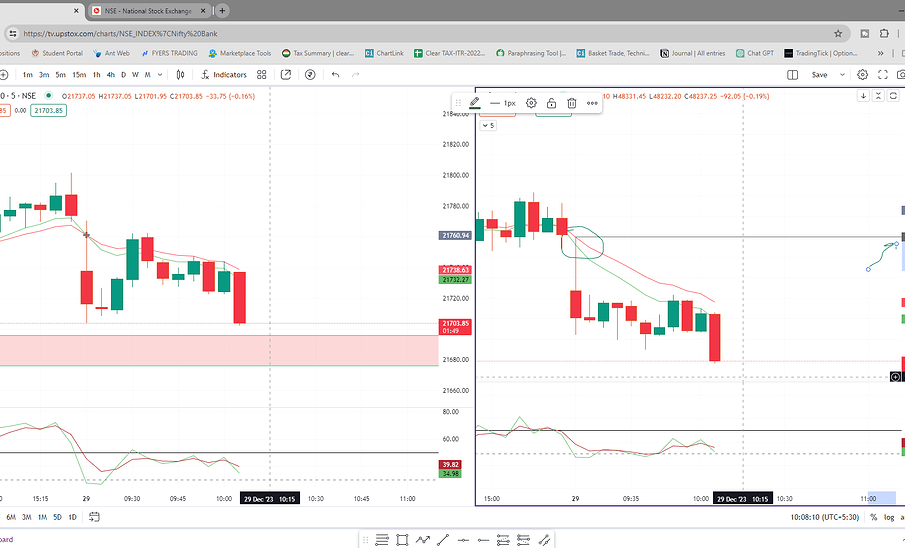Image resolution: width=905 pixels, height=548 pixels.
Task: Click the drawing line color pencil icon
Action: click(474, 103)
